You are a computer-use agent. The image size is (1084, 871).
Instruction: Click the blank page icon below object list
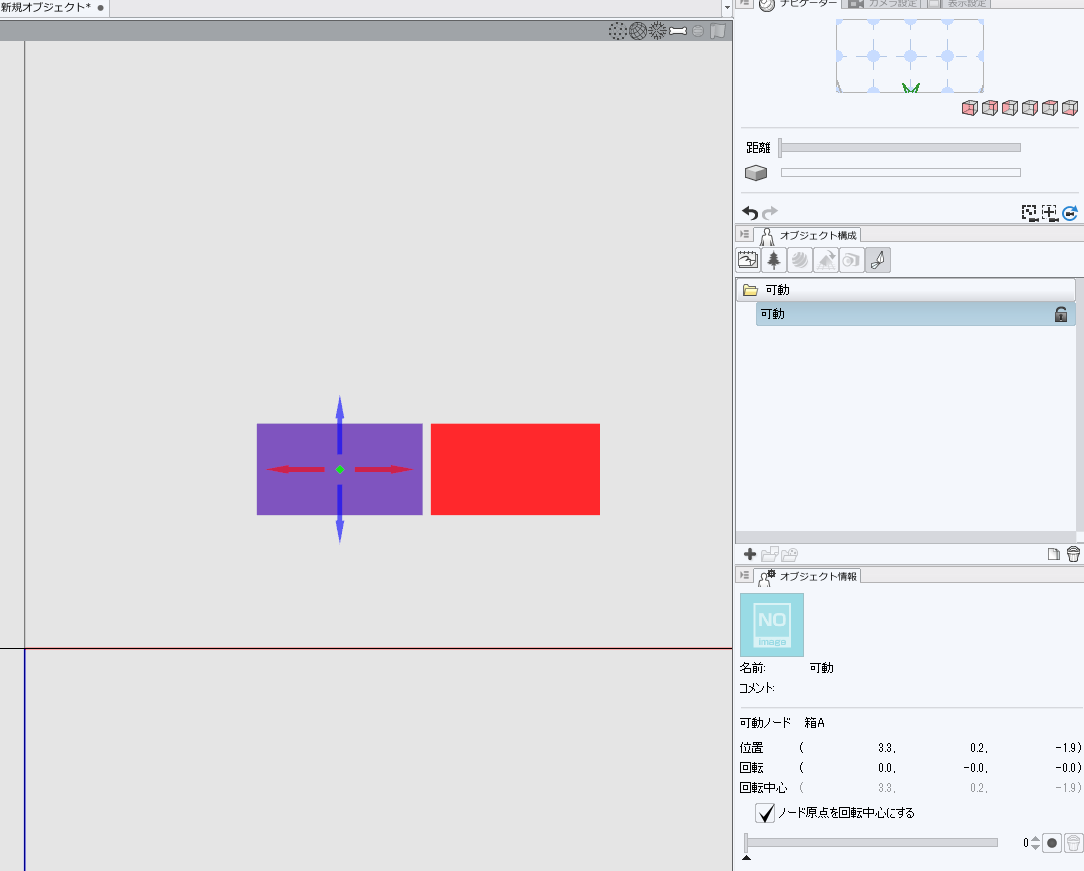click(1054, 554)
